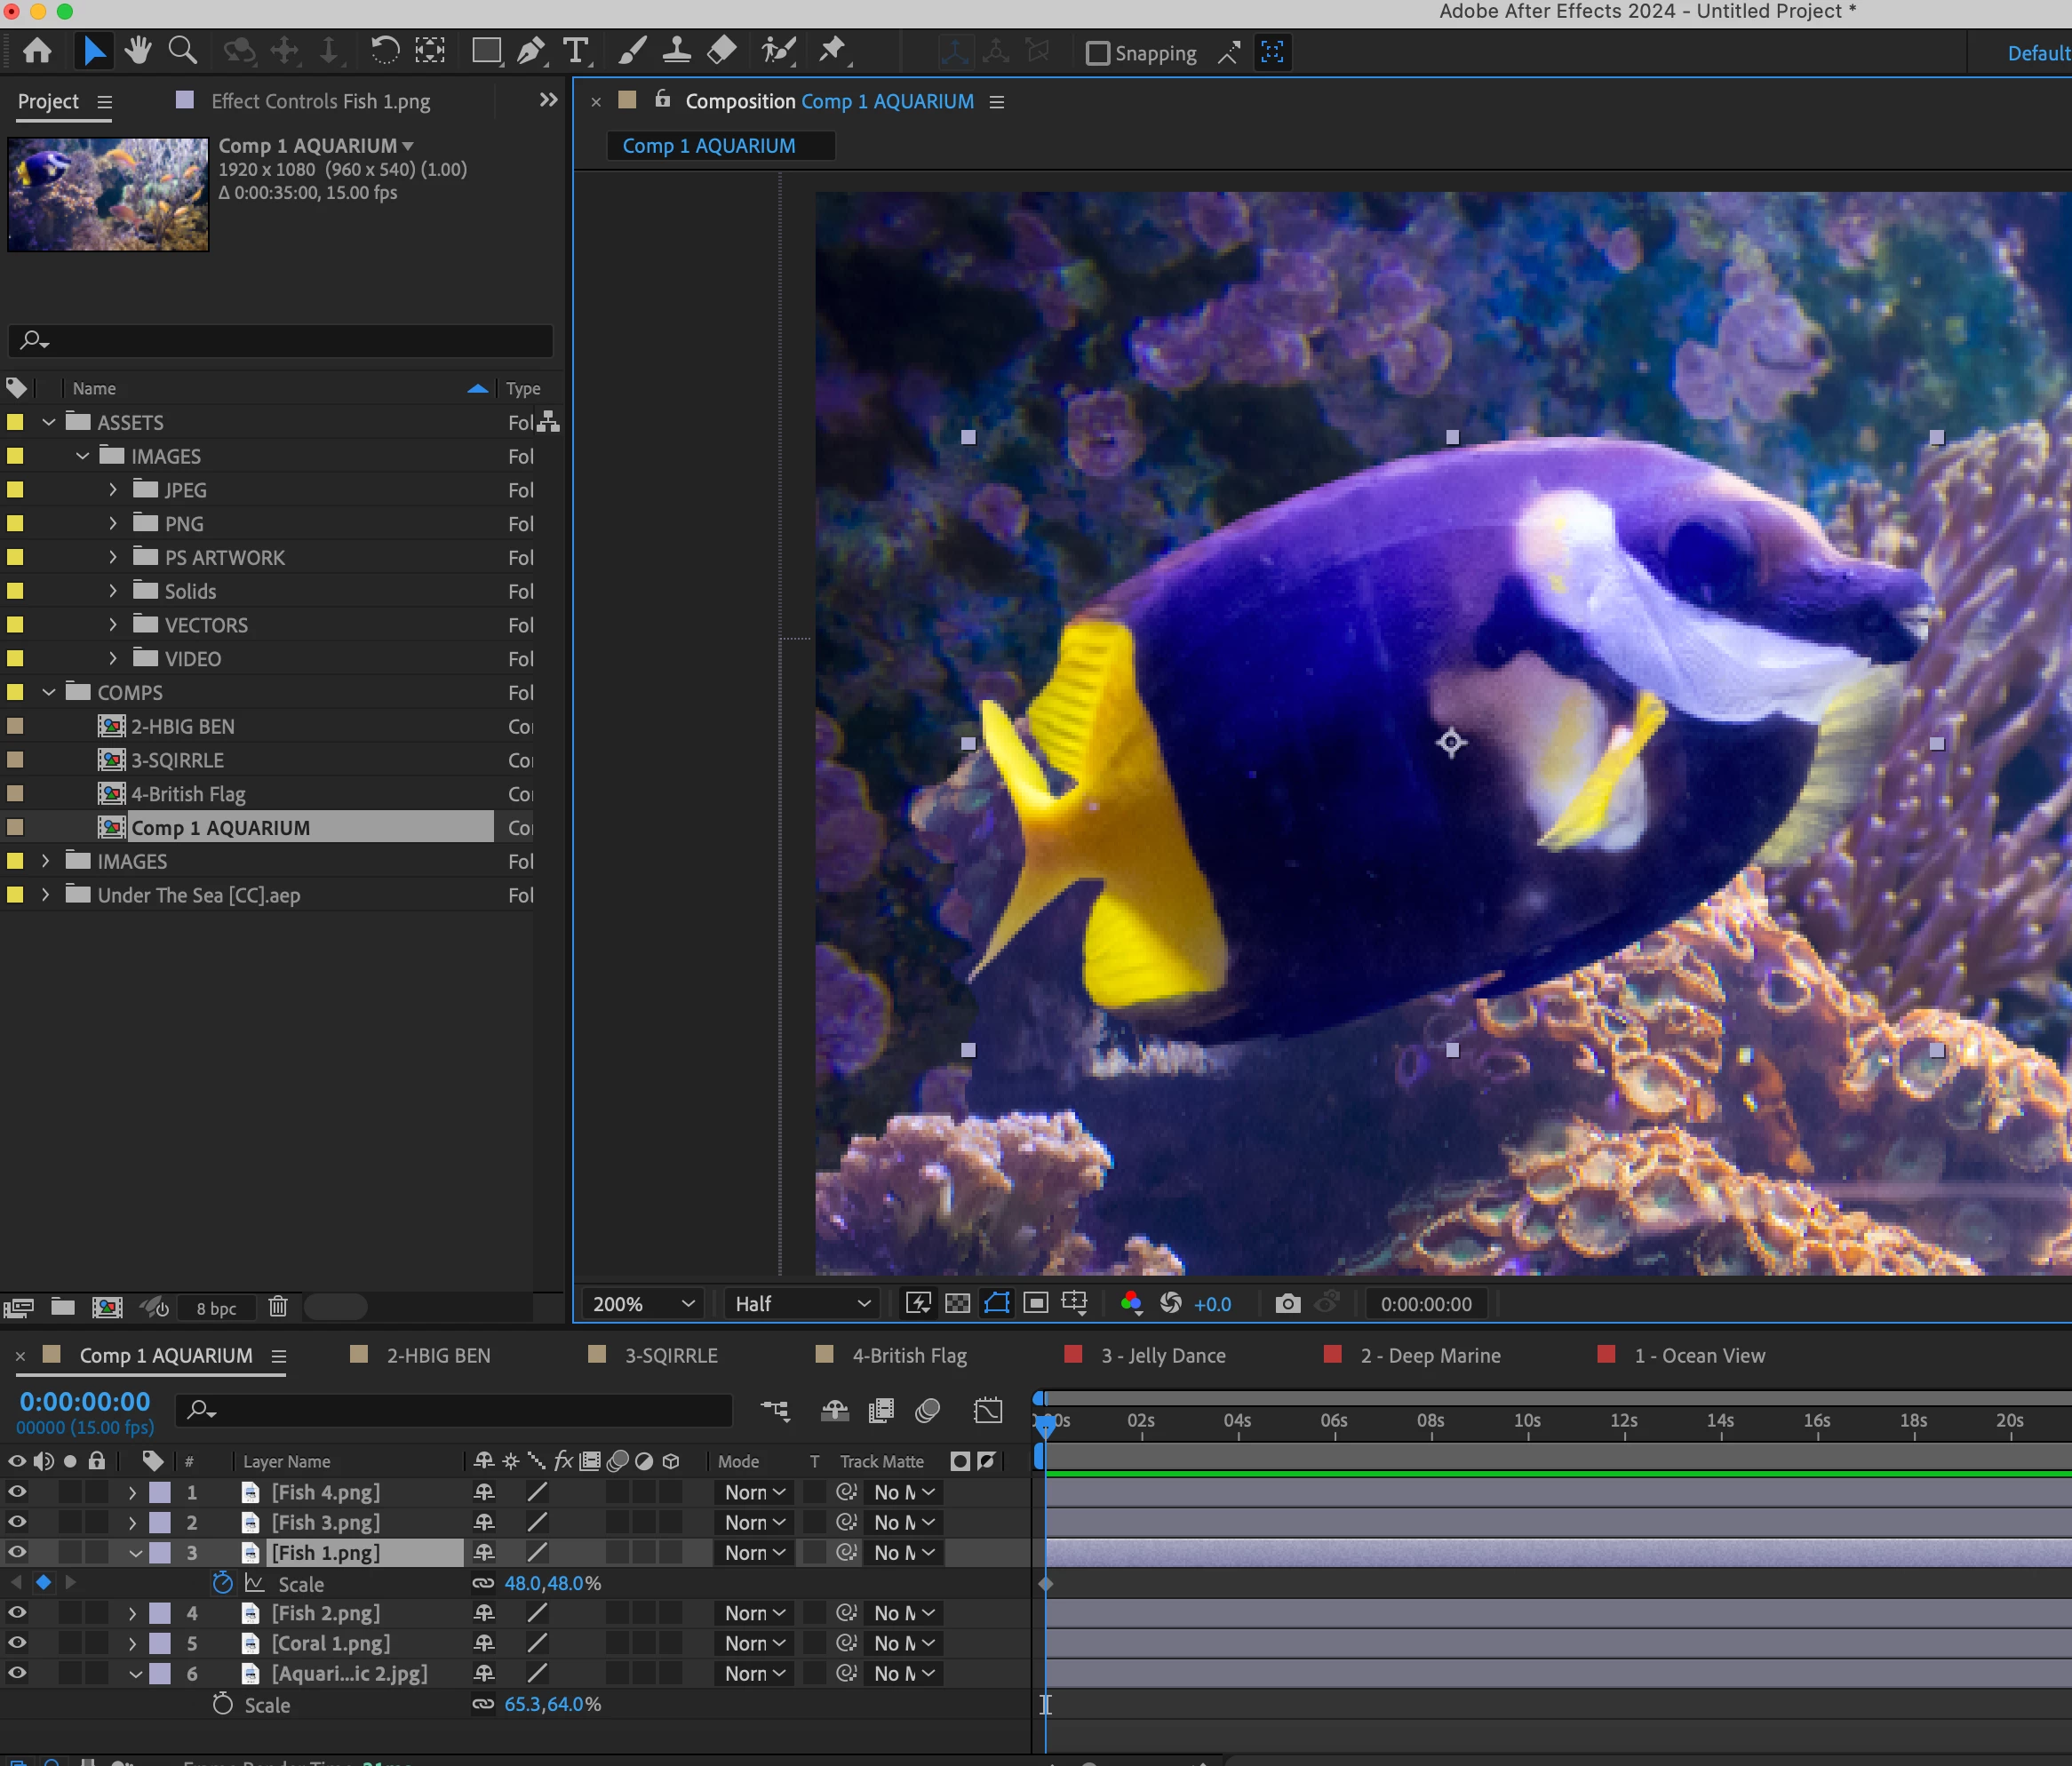Click the delete trash icon in Project panel

(278, 1307)
